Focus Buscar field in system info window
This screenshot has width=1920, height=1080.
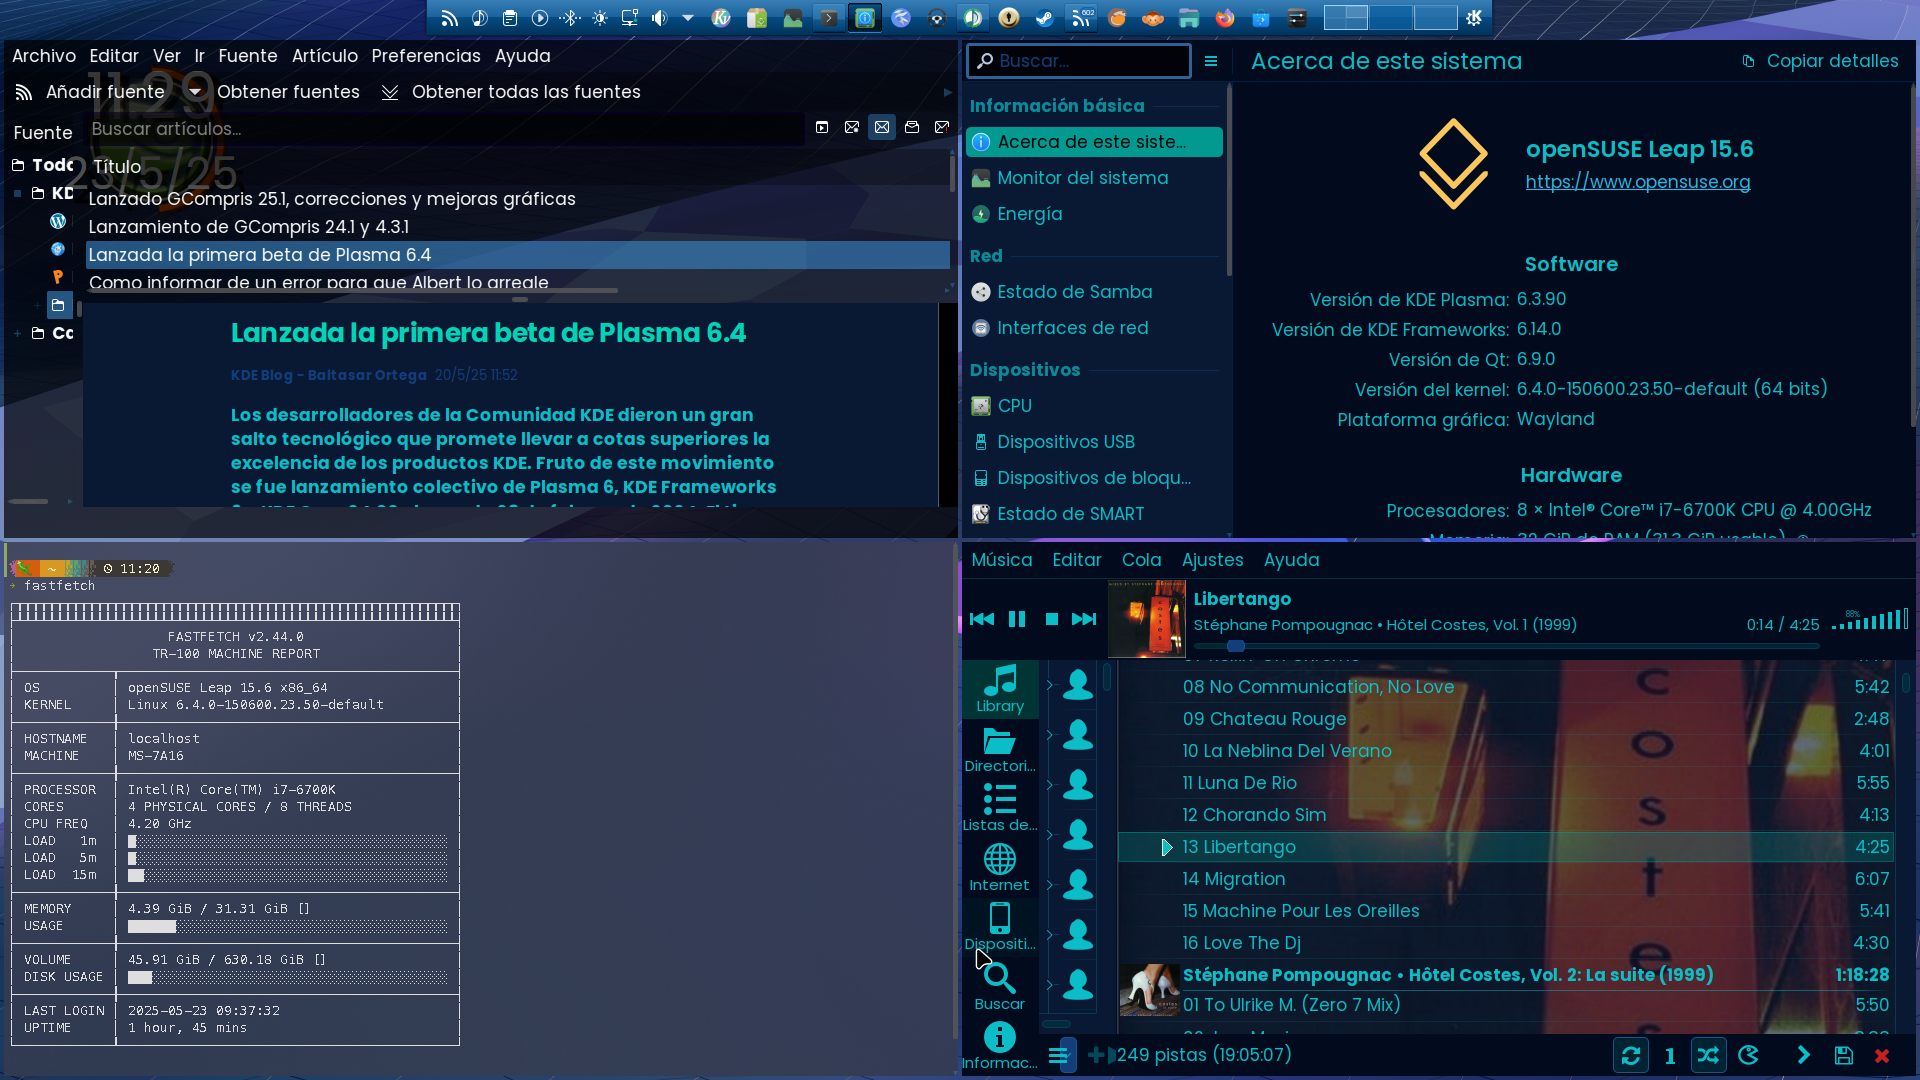click(x=1079, y=61)
